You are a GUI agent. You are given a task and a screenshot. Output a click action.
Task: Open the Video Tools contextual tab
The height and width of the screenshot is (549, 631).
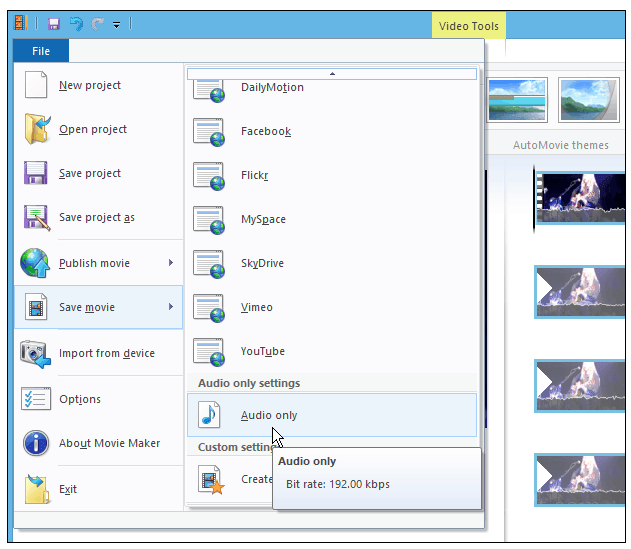(468, 26)
